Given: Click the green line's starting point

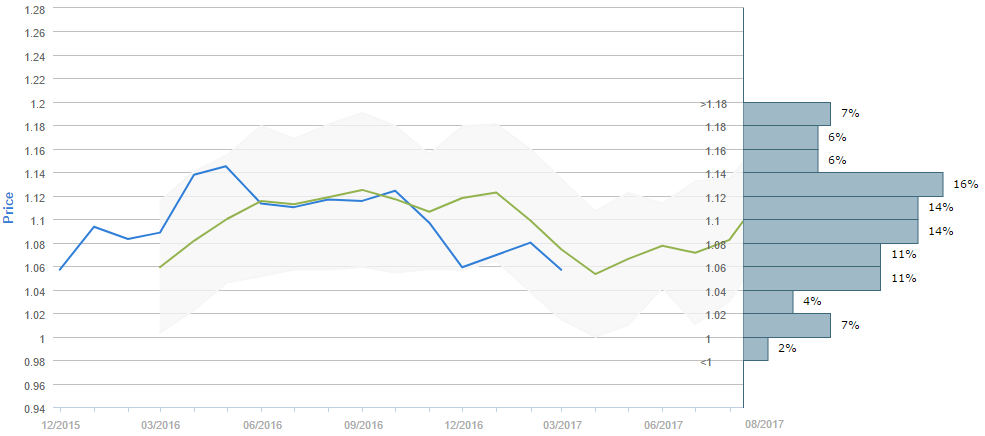Looking at the screenshot, I should coord(160,267).
